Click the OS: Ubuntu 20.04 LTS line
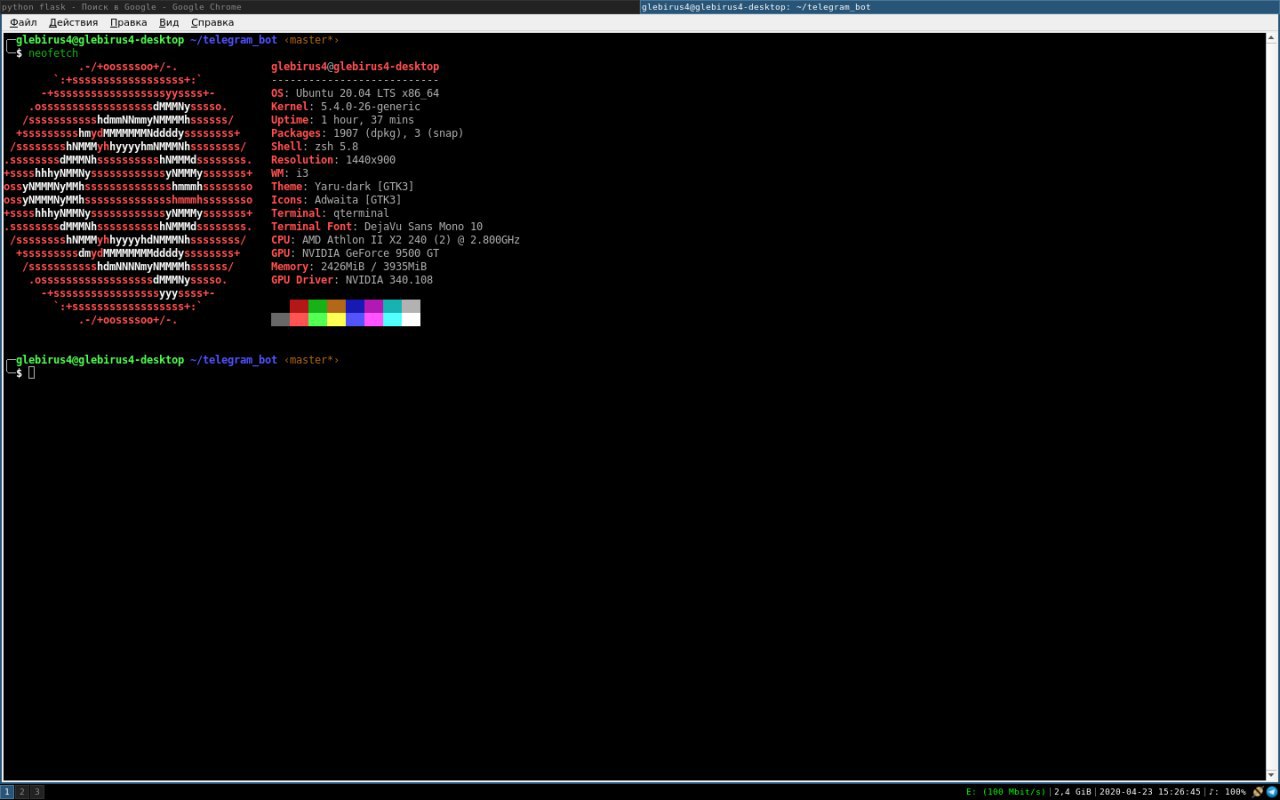Image resolution: width=1280 pixels, height=800 pixels. tap(355, 93)
